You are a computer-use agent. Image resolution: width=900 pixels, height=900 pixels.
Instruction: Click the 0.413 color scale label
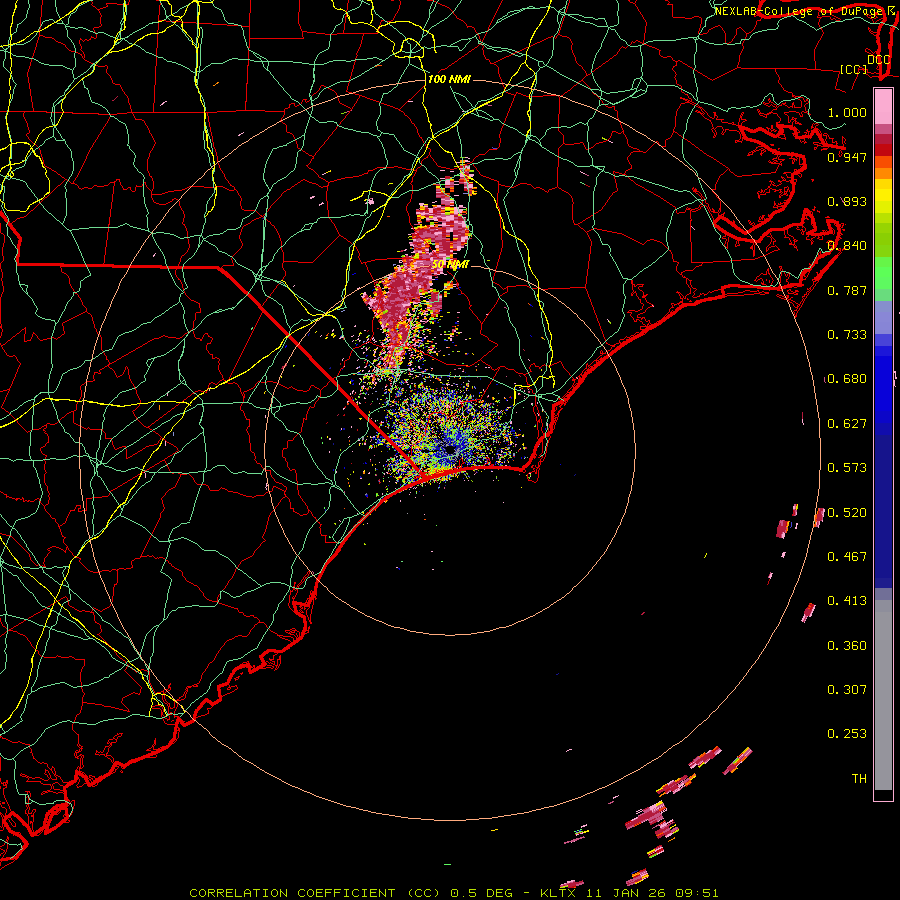[847, 601]
